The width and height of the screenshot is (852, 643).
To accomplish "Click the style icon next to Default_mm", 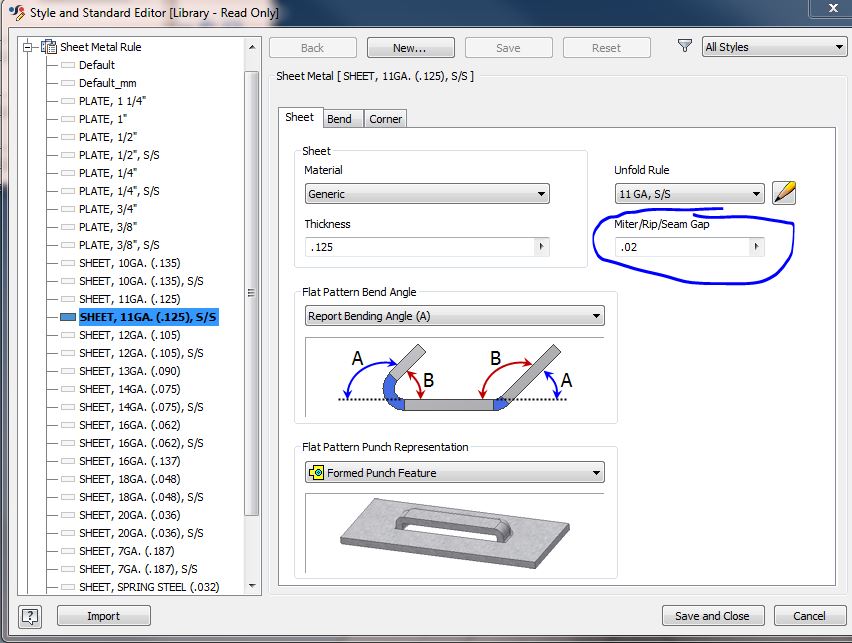I will [68, 83].
